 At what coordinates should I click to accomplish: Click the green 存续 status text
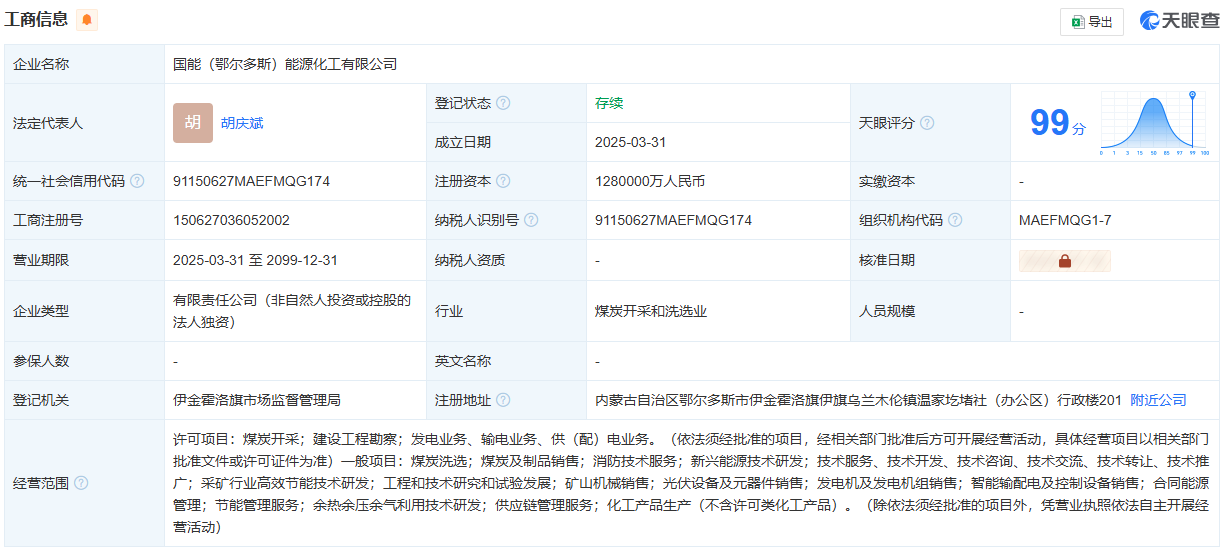609,103
